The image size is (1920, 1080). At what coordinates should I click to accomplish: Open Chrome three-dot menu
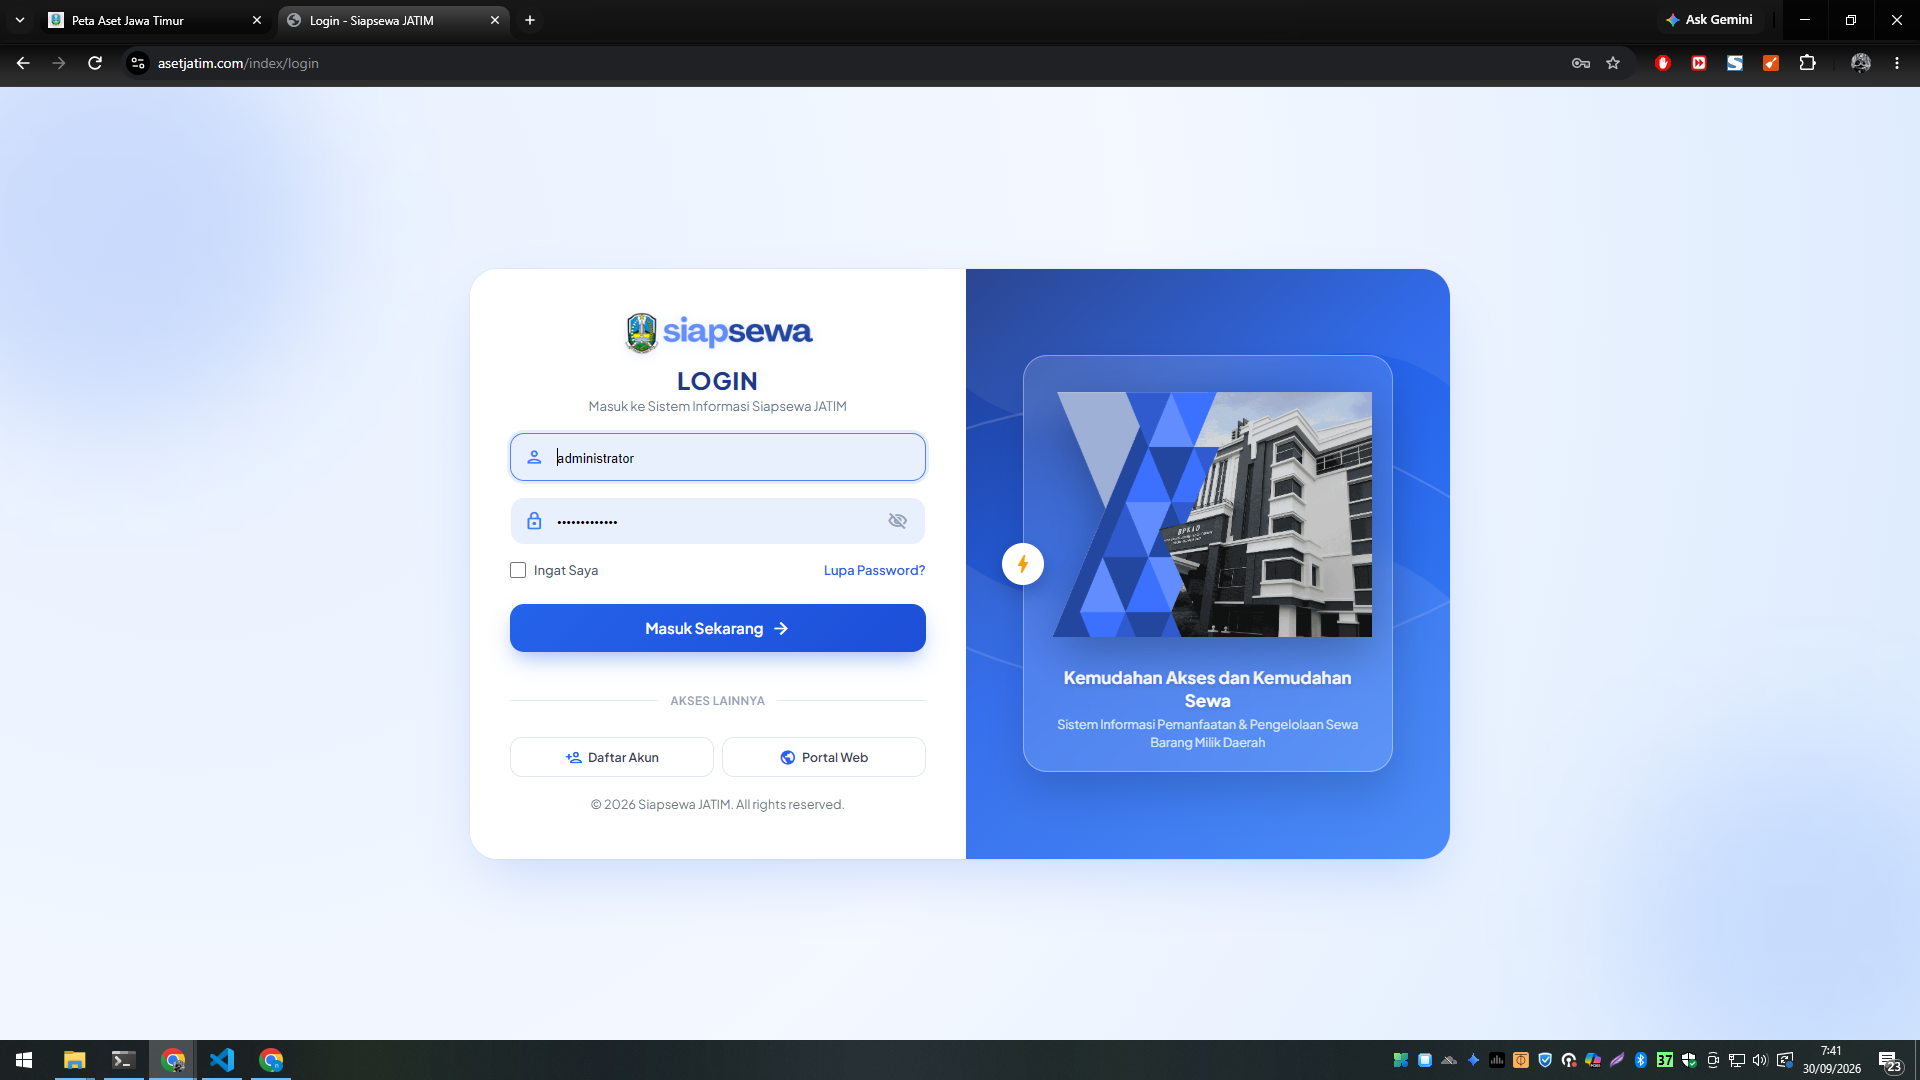[x=1897, y=63]
